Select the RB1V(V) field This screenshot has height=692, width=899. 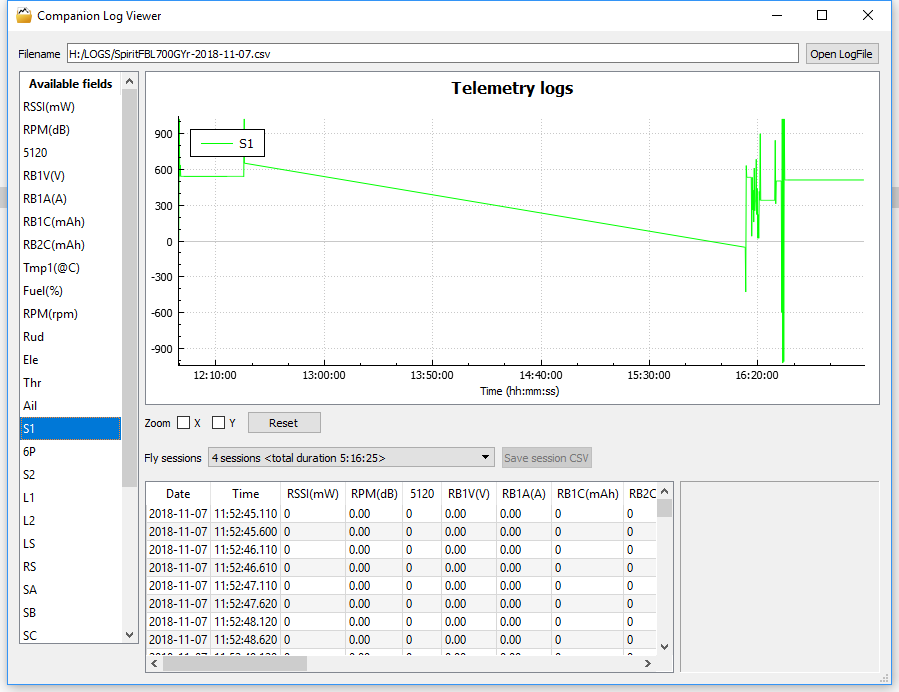(x=44, y=176)
